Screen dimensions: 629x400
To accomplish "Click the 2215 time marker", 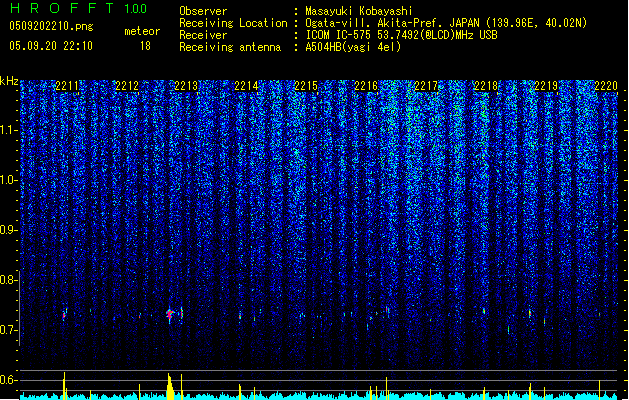I will [x=306, y=86].
